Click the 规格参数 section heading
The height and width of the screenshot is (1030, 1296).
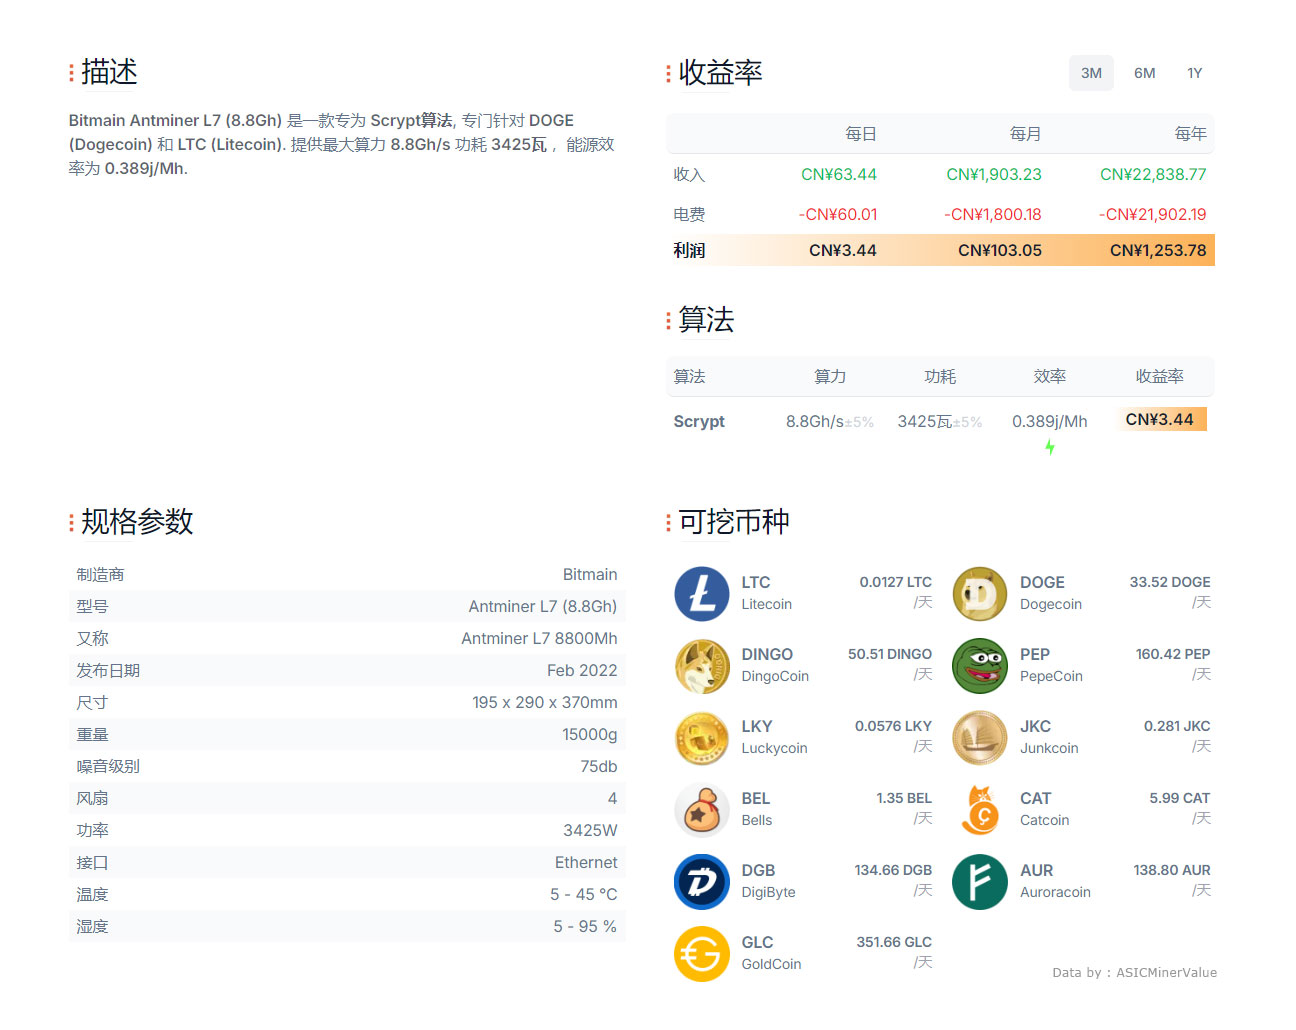tap(137, 522)
